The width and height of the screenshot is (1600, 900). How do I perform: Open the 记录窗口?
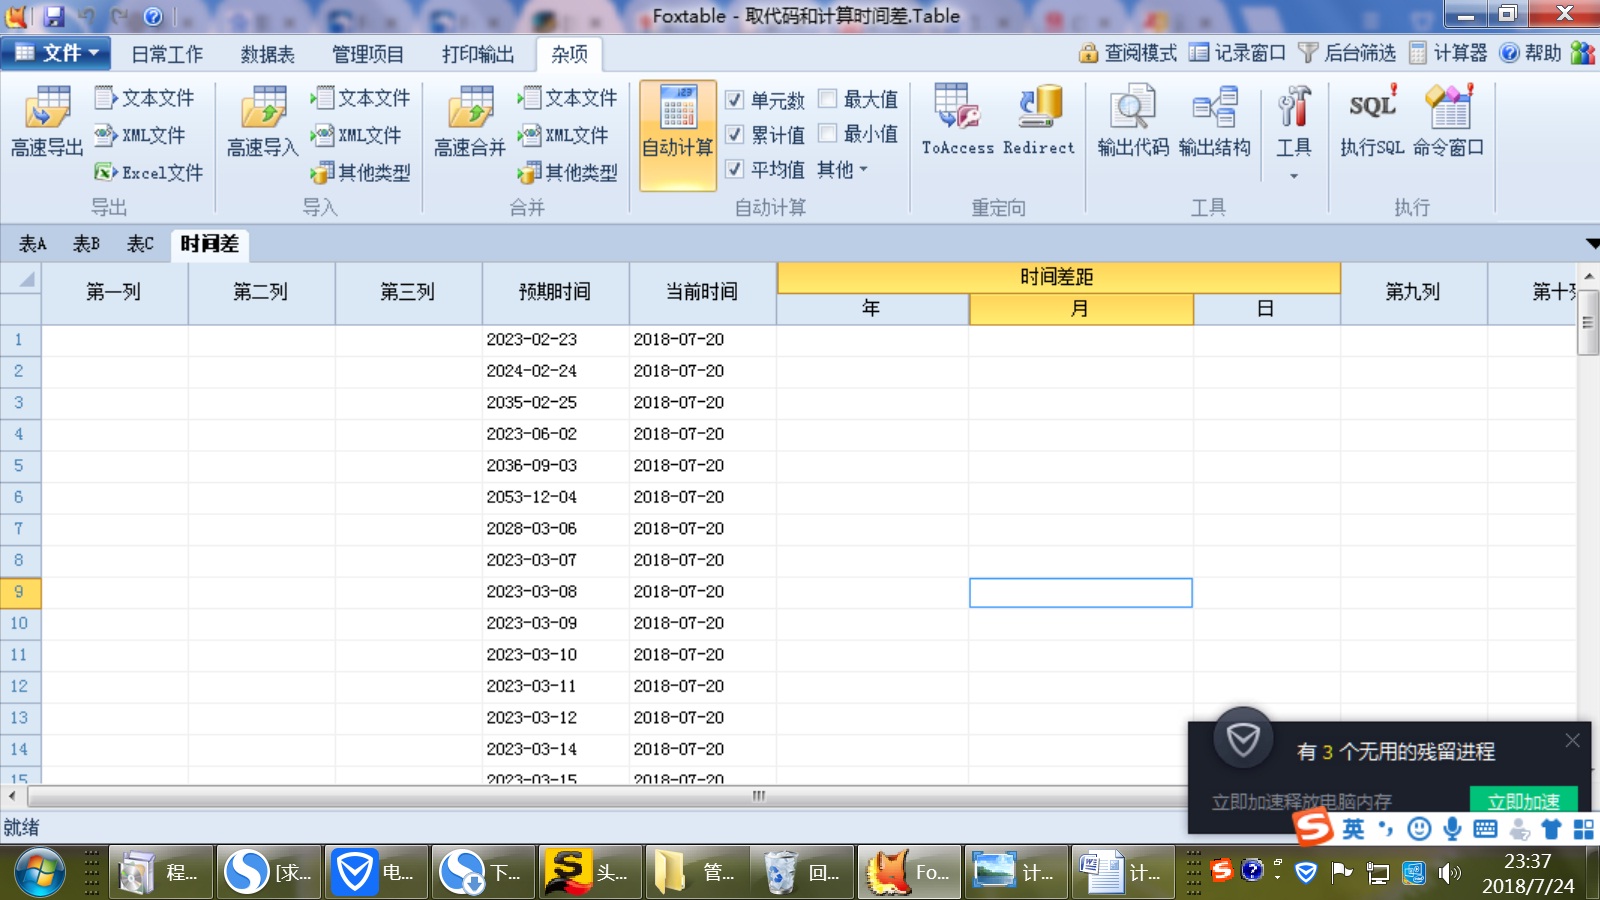coord(1238,53)
